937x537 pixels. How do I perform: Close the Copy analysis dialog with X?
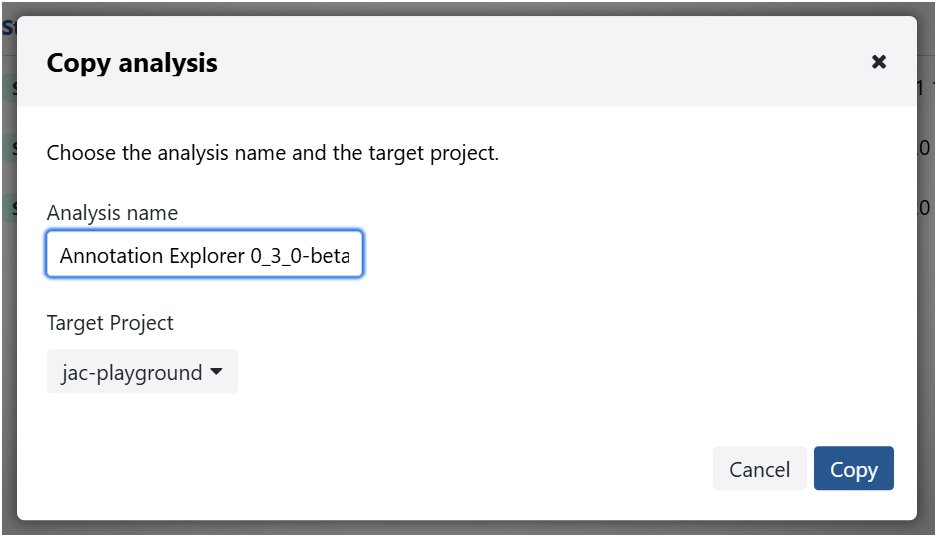point(879,62)
